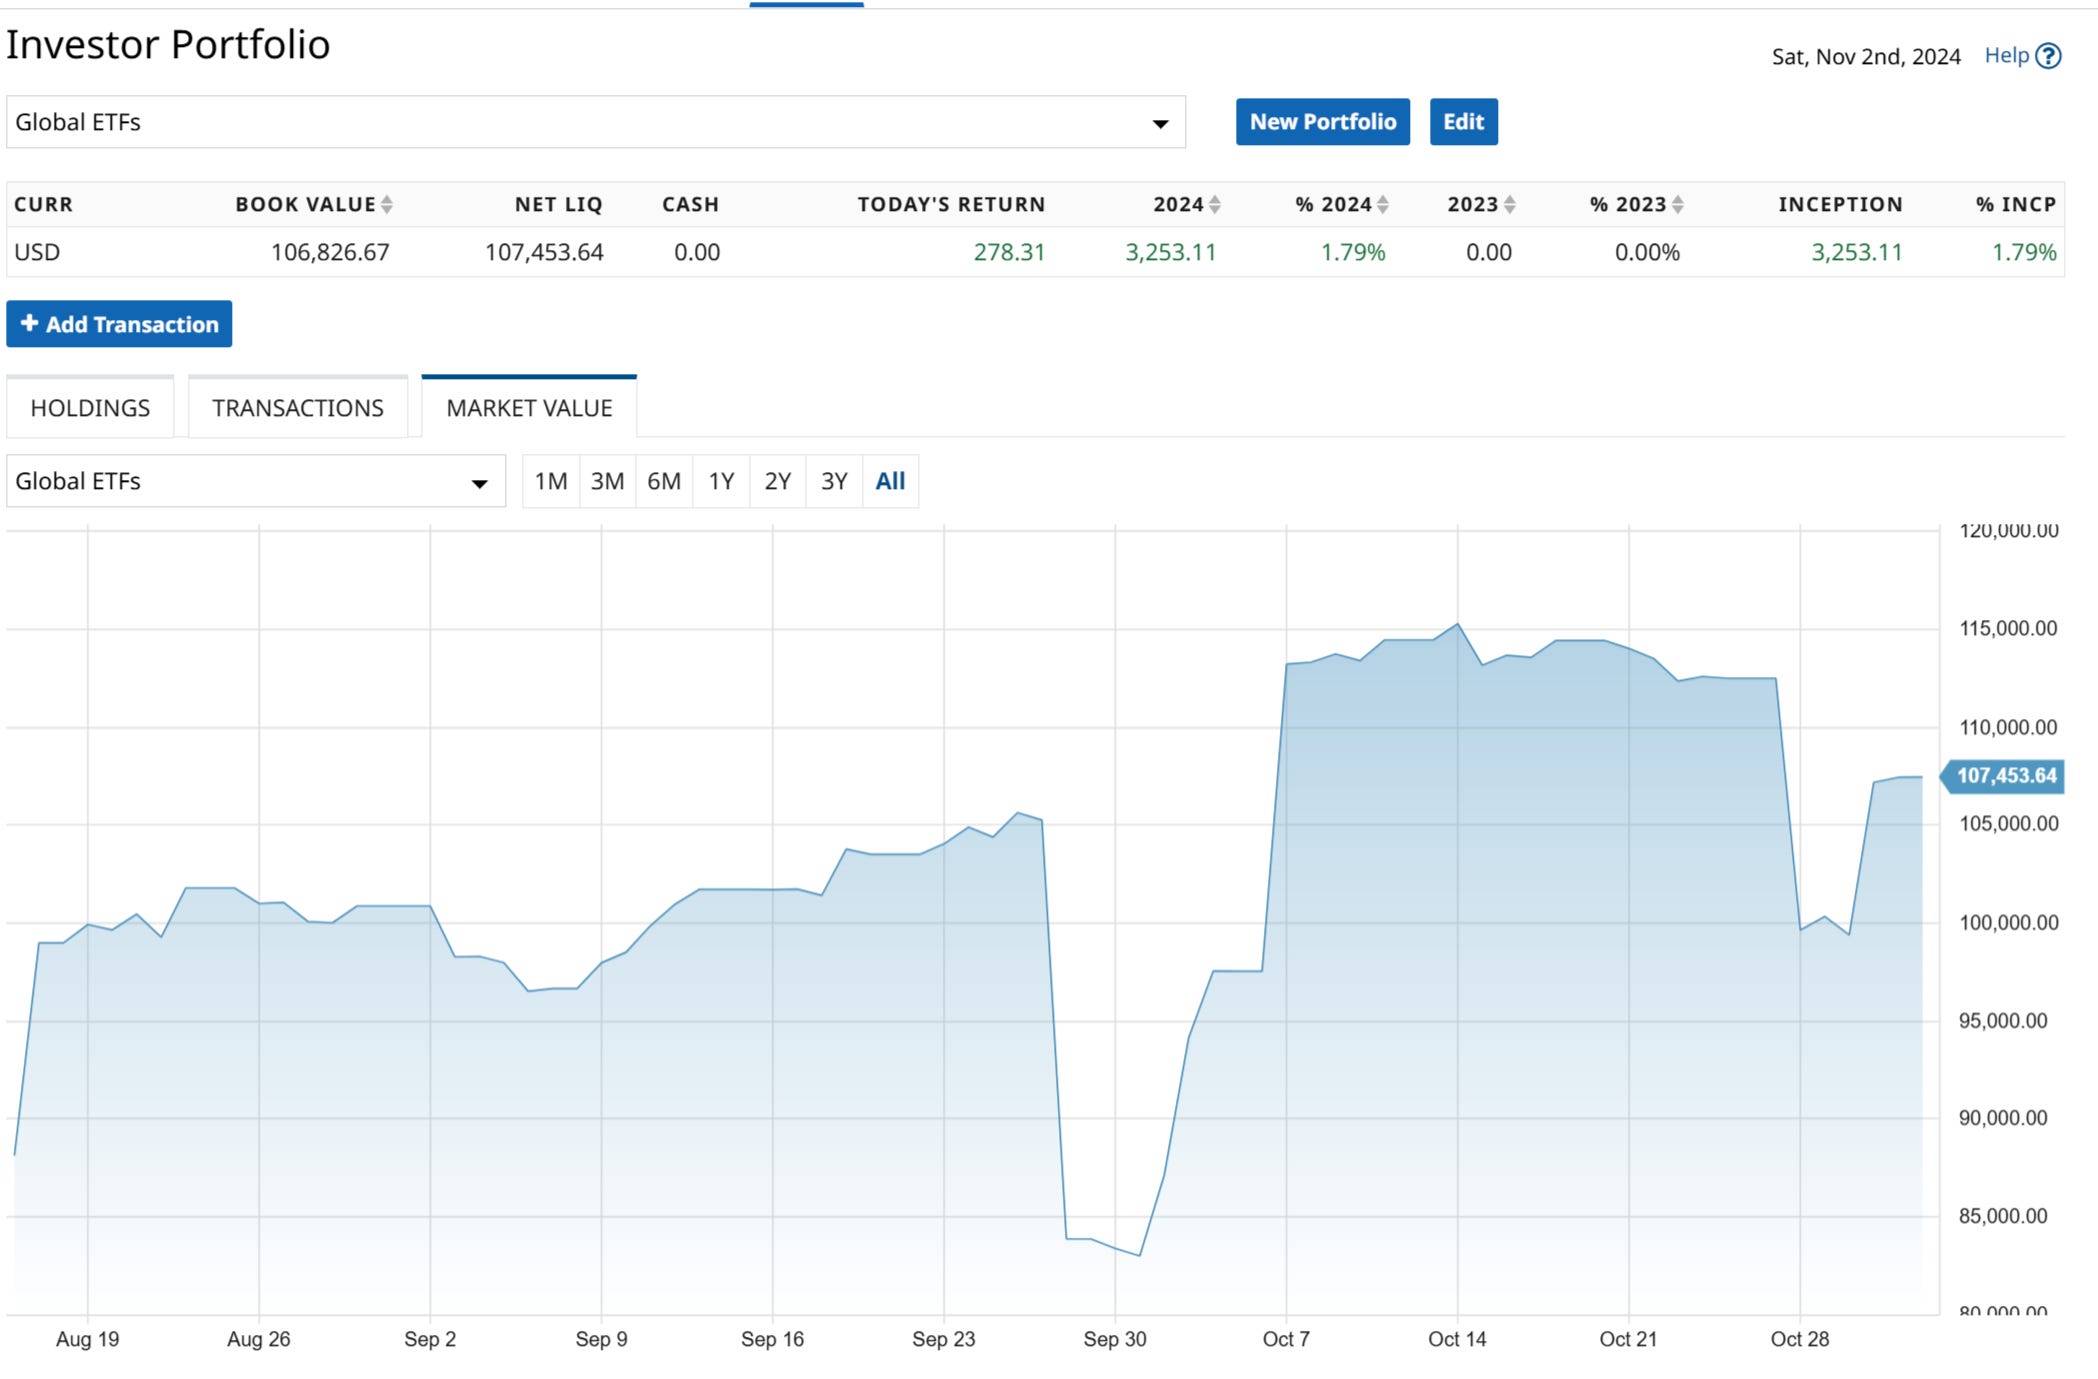
Task: Sort by Book Value column arrows
Action: (387, 204)
